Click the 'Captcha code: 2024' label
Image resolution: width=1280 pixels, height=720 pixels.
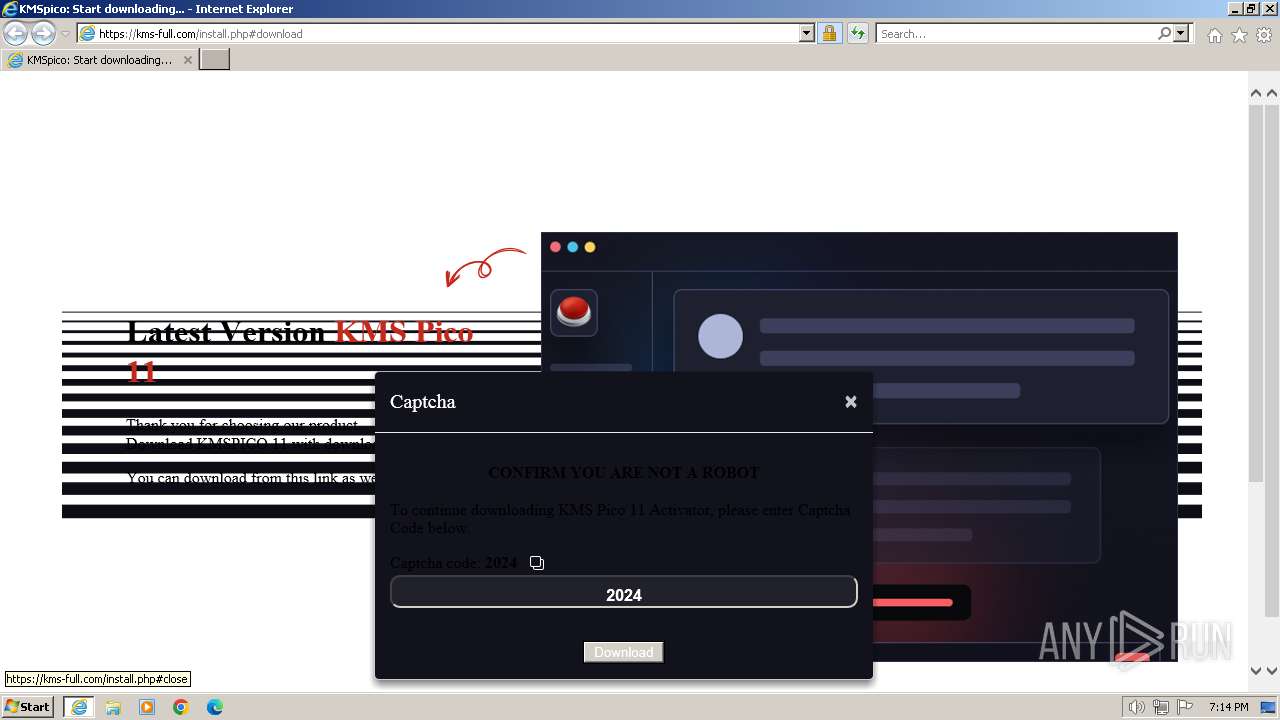click(x=453, y=563)
